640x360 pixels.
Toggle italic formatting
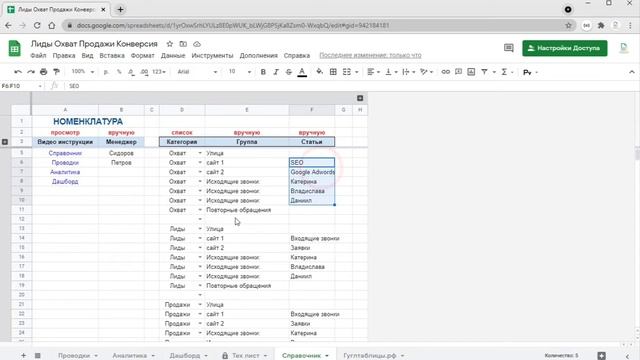276,72
